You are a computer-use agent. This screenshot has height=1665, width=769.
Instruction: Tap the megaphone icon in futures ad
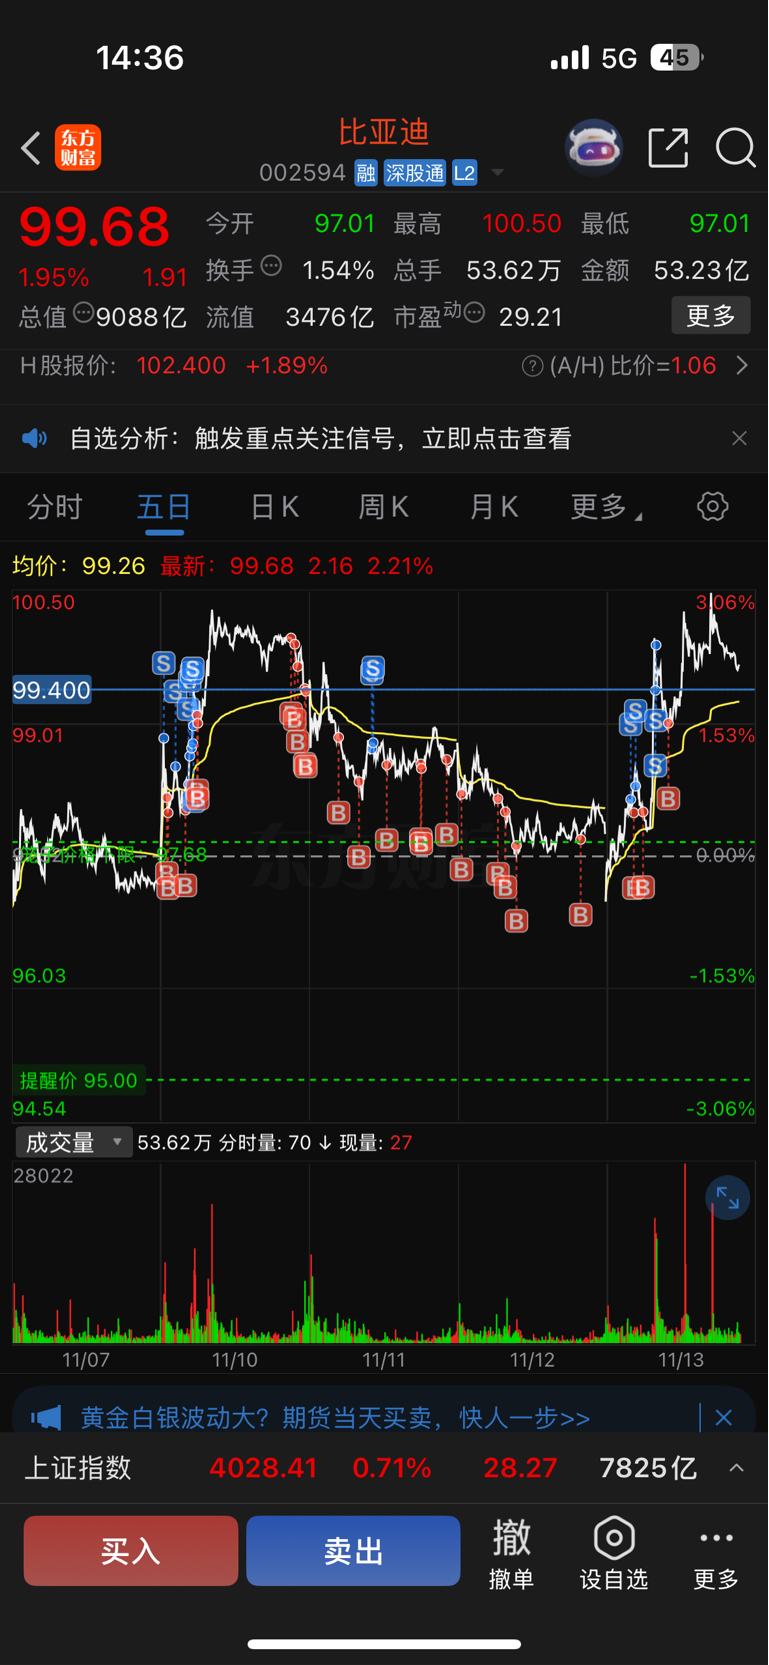coord(46,1417)
